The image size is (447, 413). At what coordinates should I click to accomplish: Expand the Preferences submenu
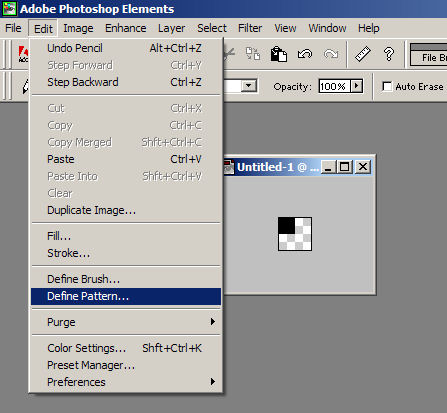tap(213, 382)
